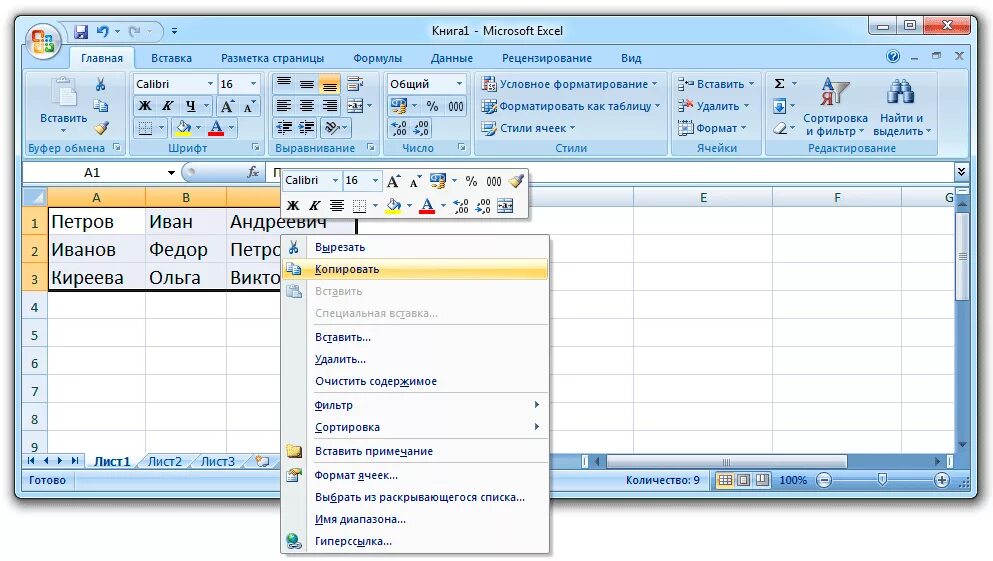Click the zoom slider handle
This screenshot has width=993, height=561.
tap(882, 480)
